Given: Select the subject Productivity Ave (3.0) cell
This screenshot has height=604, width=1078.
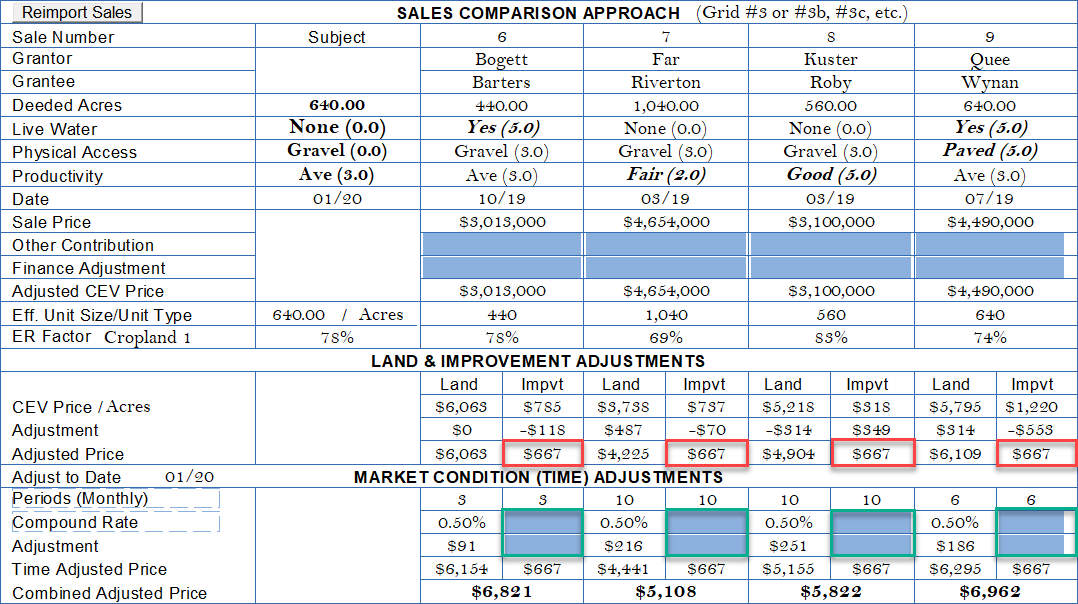Looking at the screenshot, I should click(337, 175).
